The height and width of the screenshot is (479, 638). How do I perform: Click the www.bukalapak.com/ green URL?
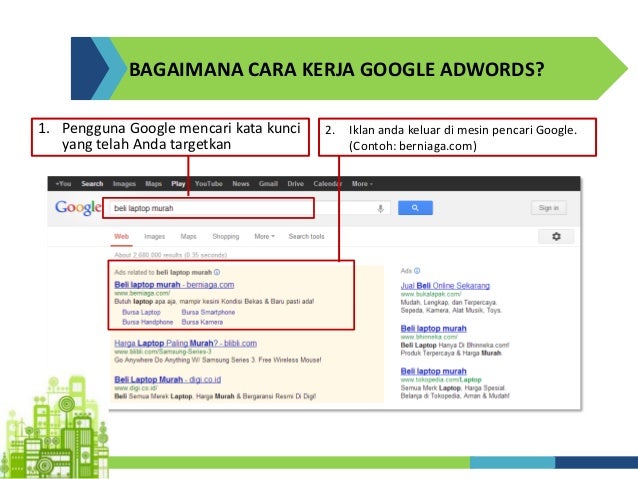click(x=431, y=294)
